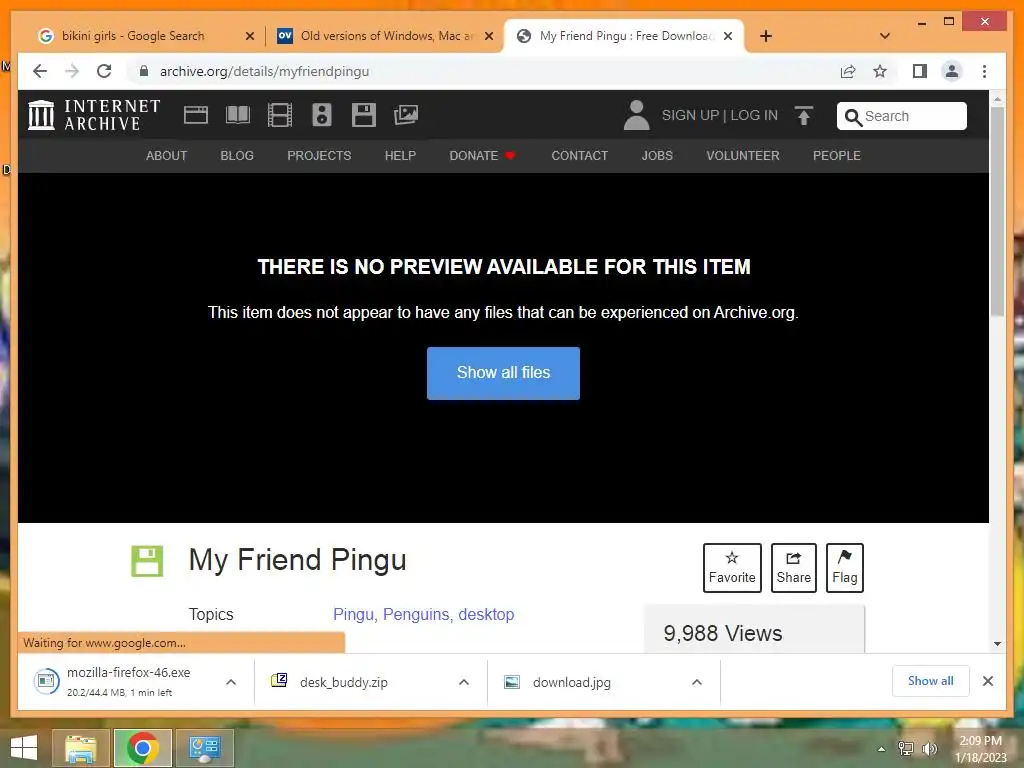Click the Favorite button
Screen dimensions: 1024x768
(x=732, y=568)
